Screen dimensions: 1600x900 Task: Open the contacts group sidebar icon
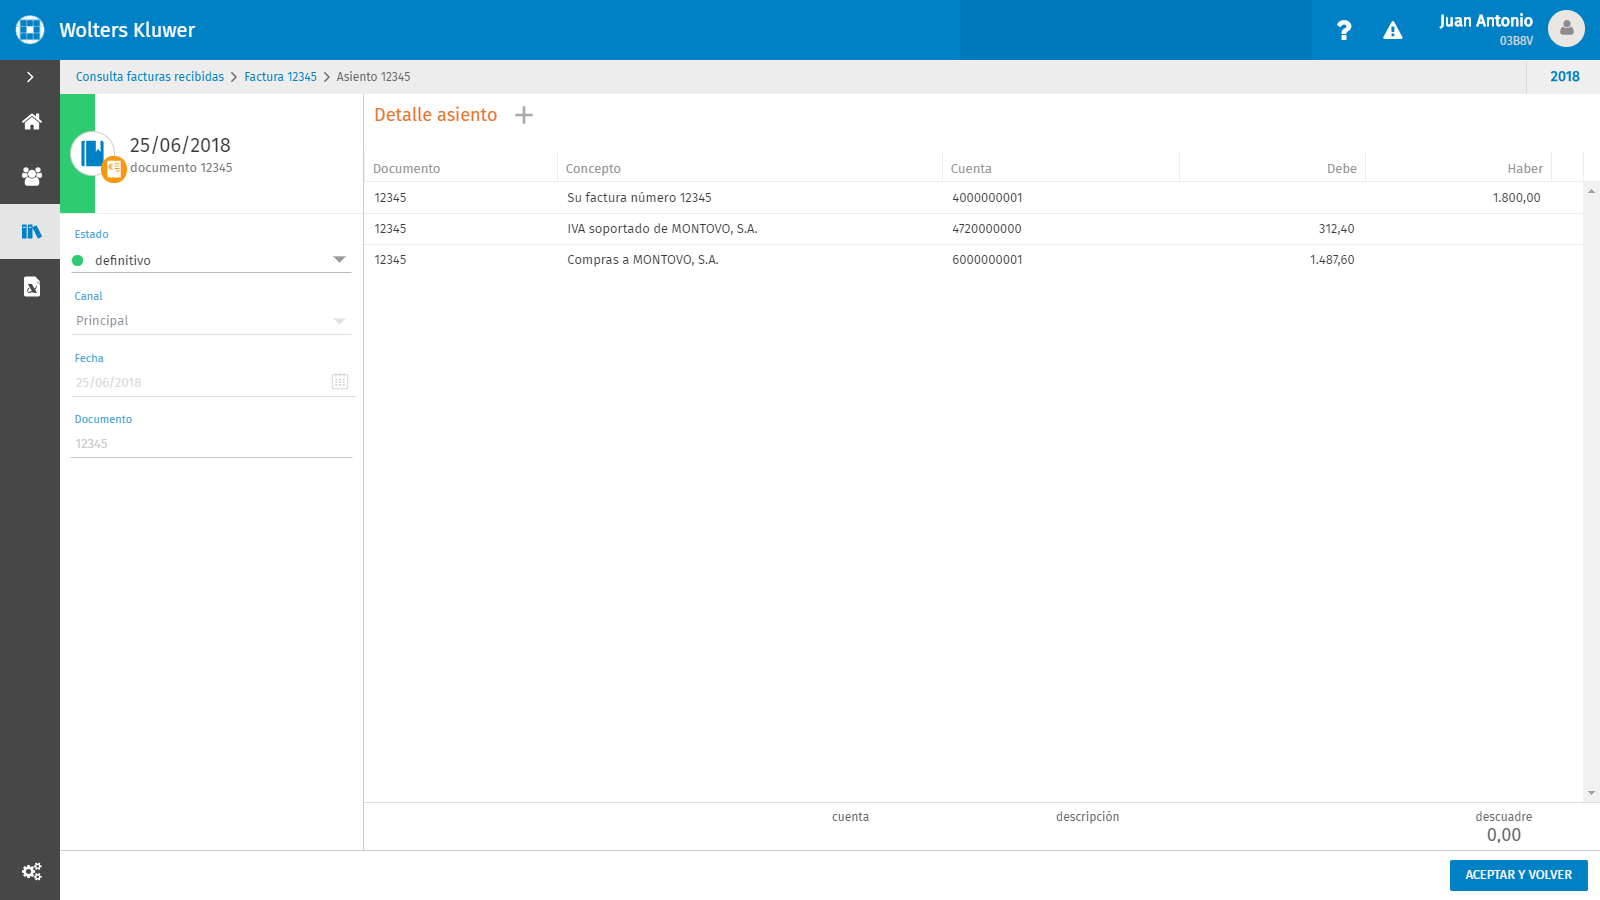pyautogui.click(x=32, y=176)
